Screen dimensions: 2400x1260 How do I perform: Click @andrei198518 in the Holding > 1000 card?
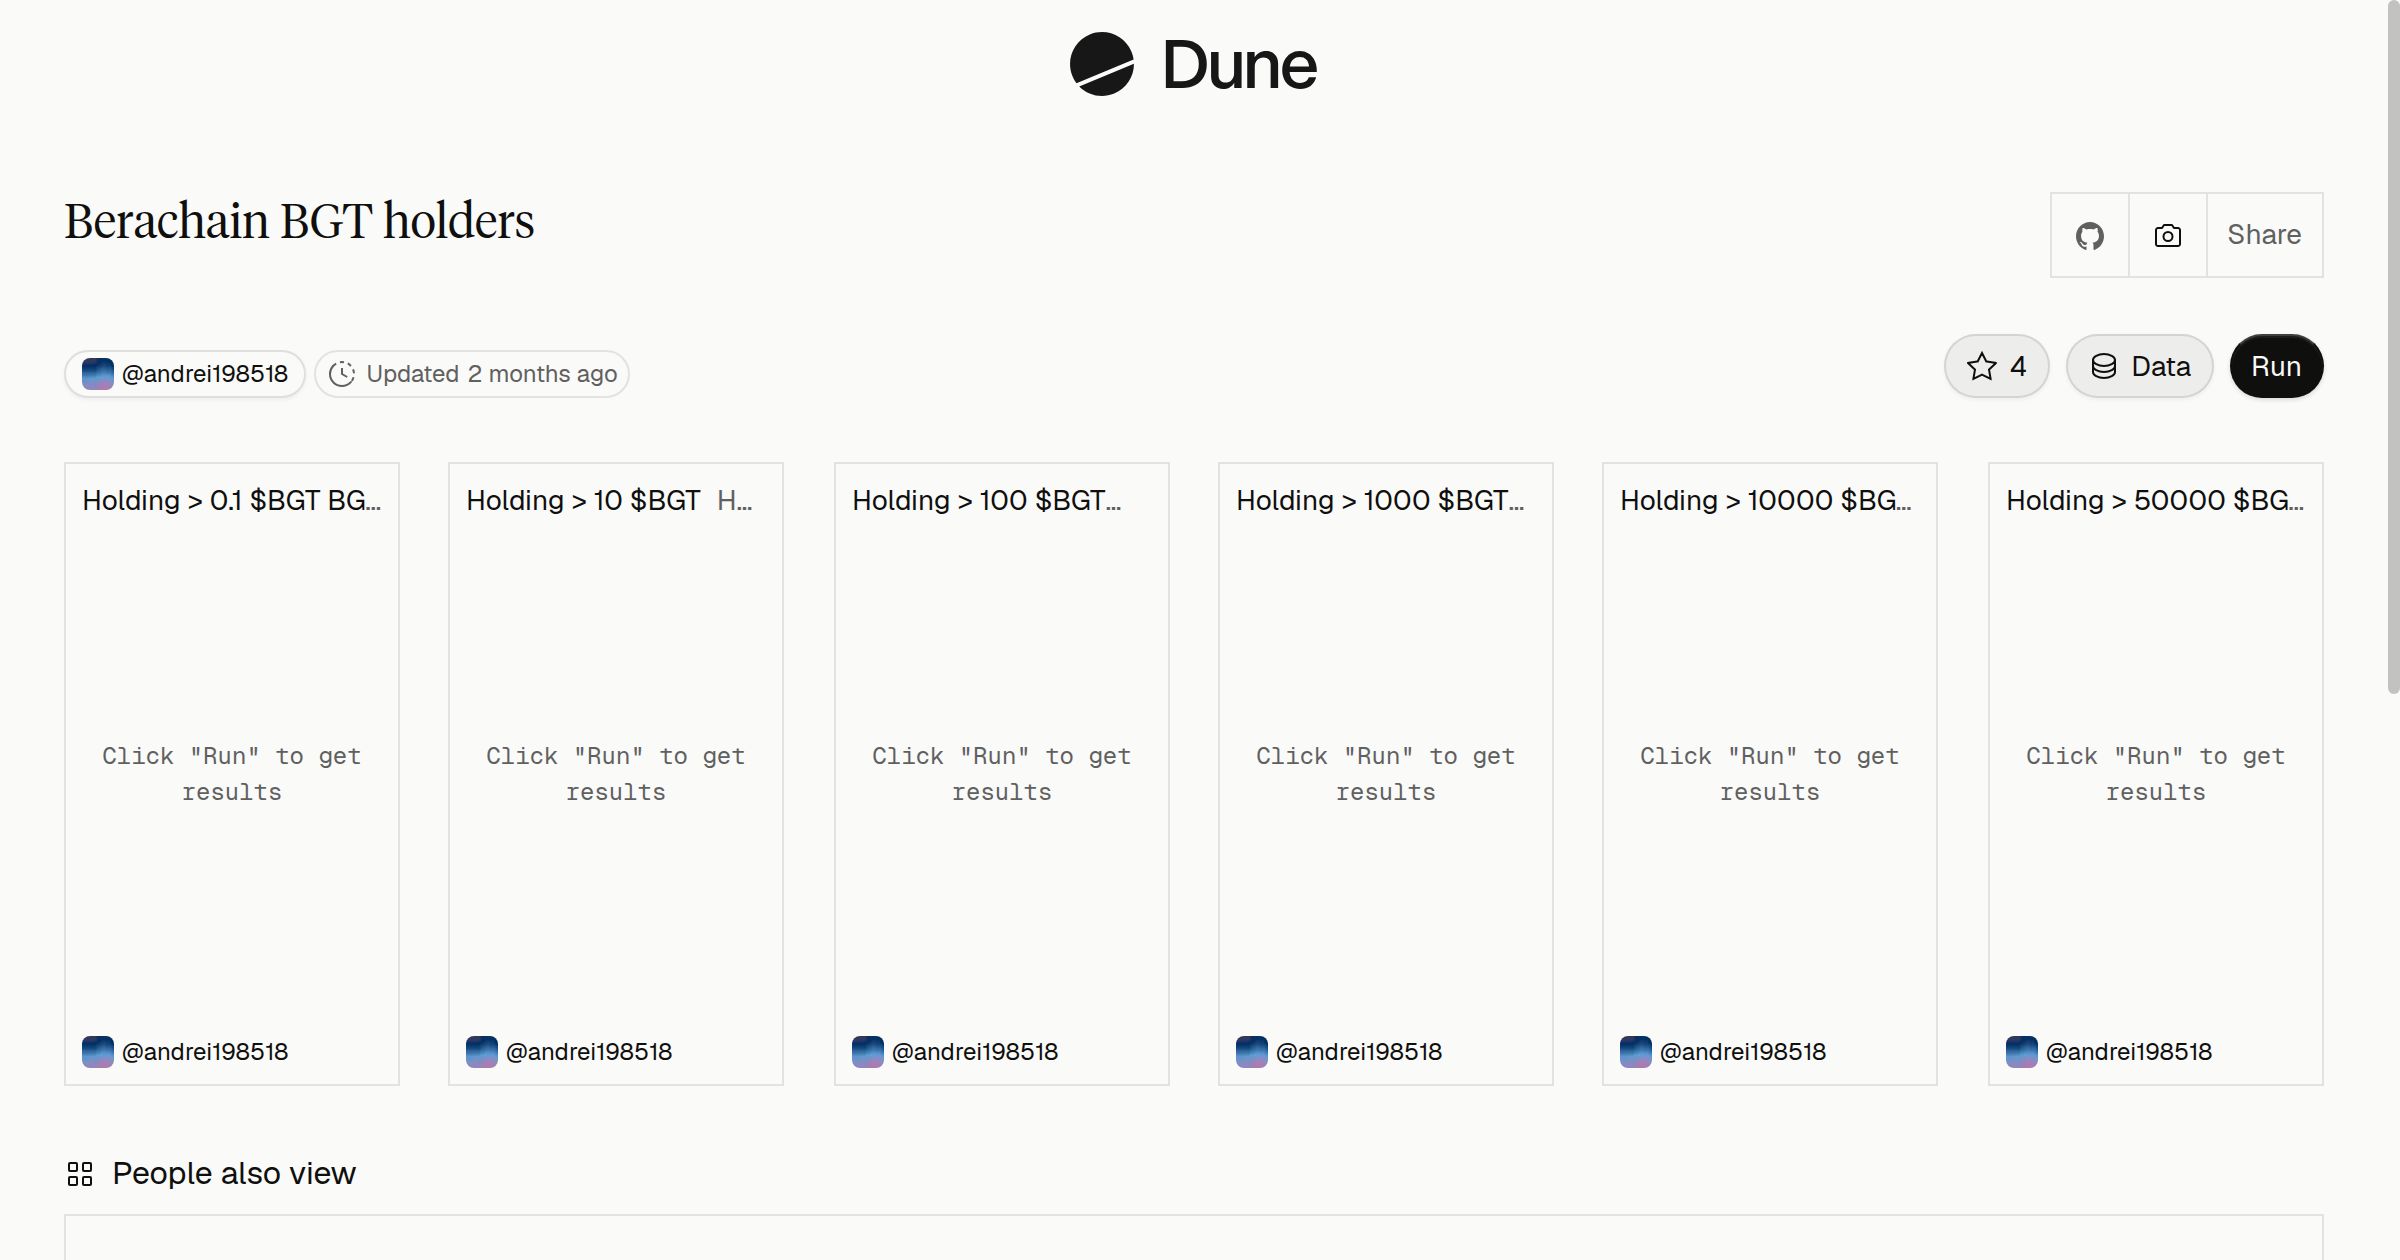point(1358,1052)
